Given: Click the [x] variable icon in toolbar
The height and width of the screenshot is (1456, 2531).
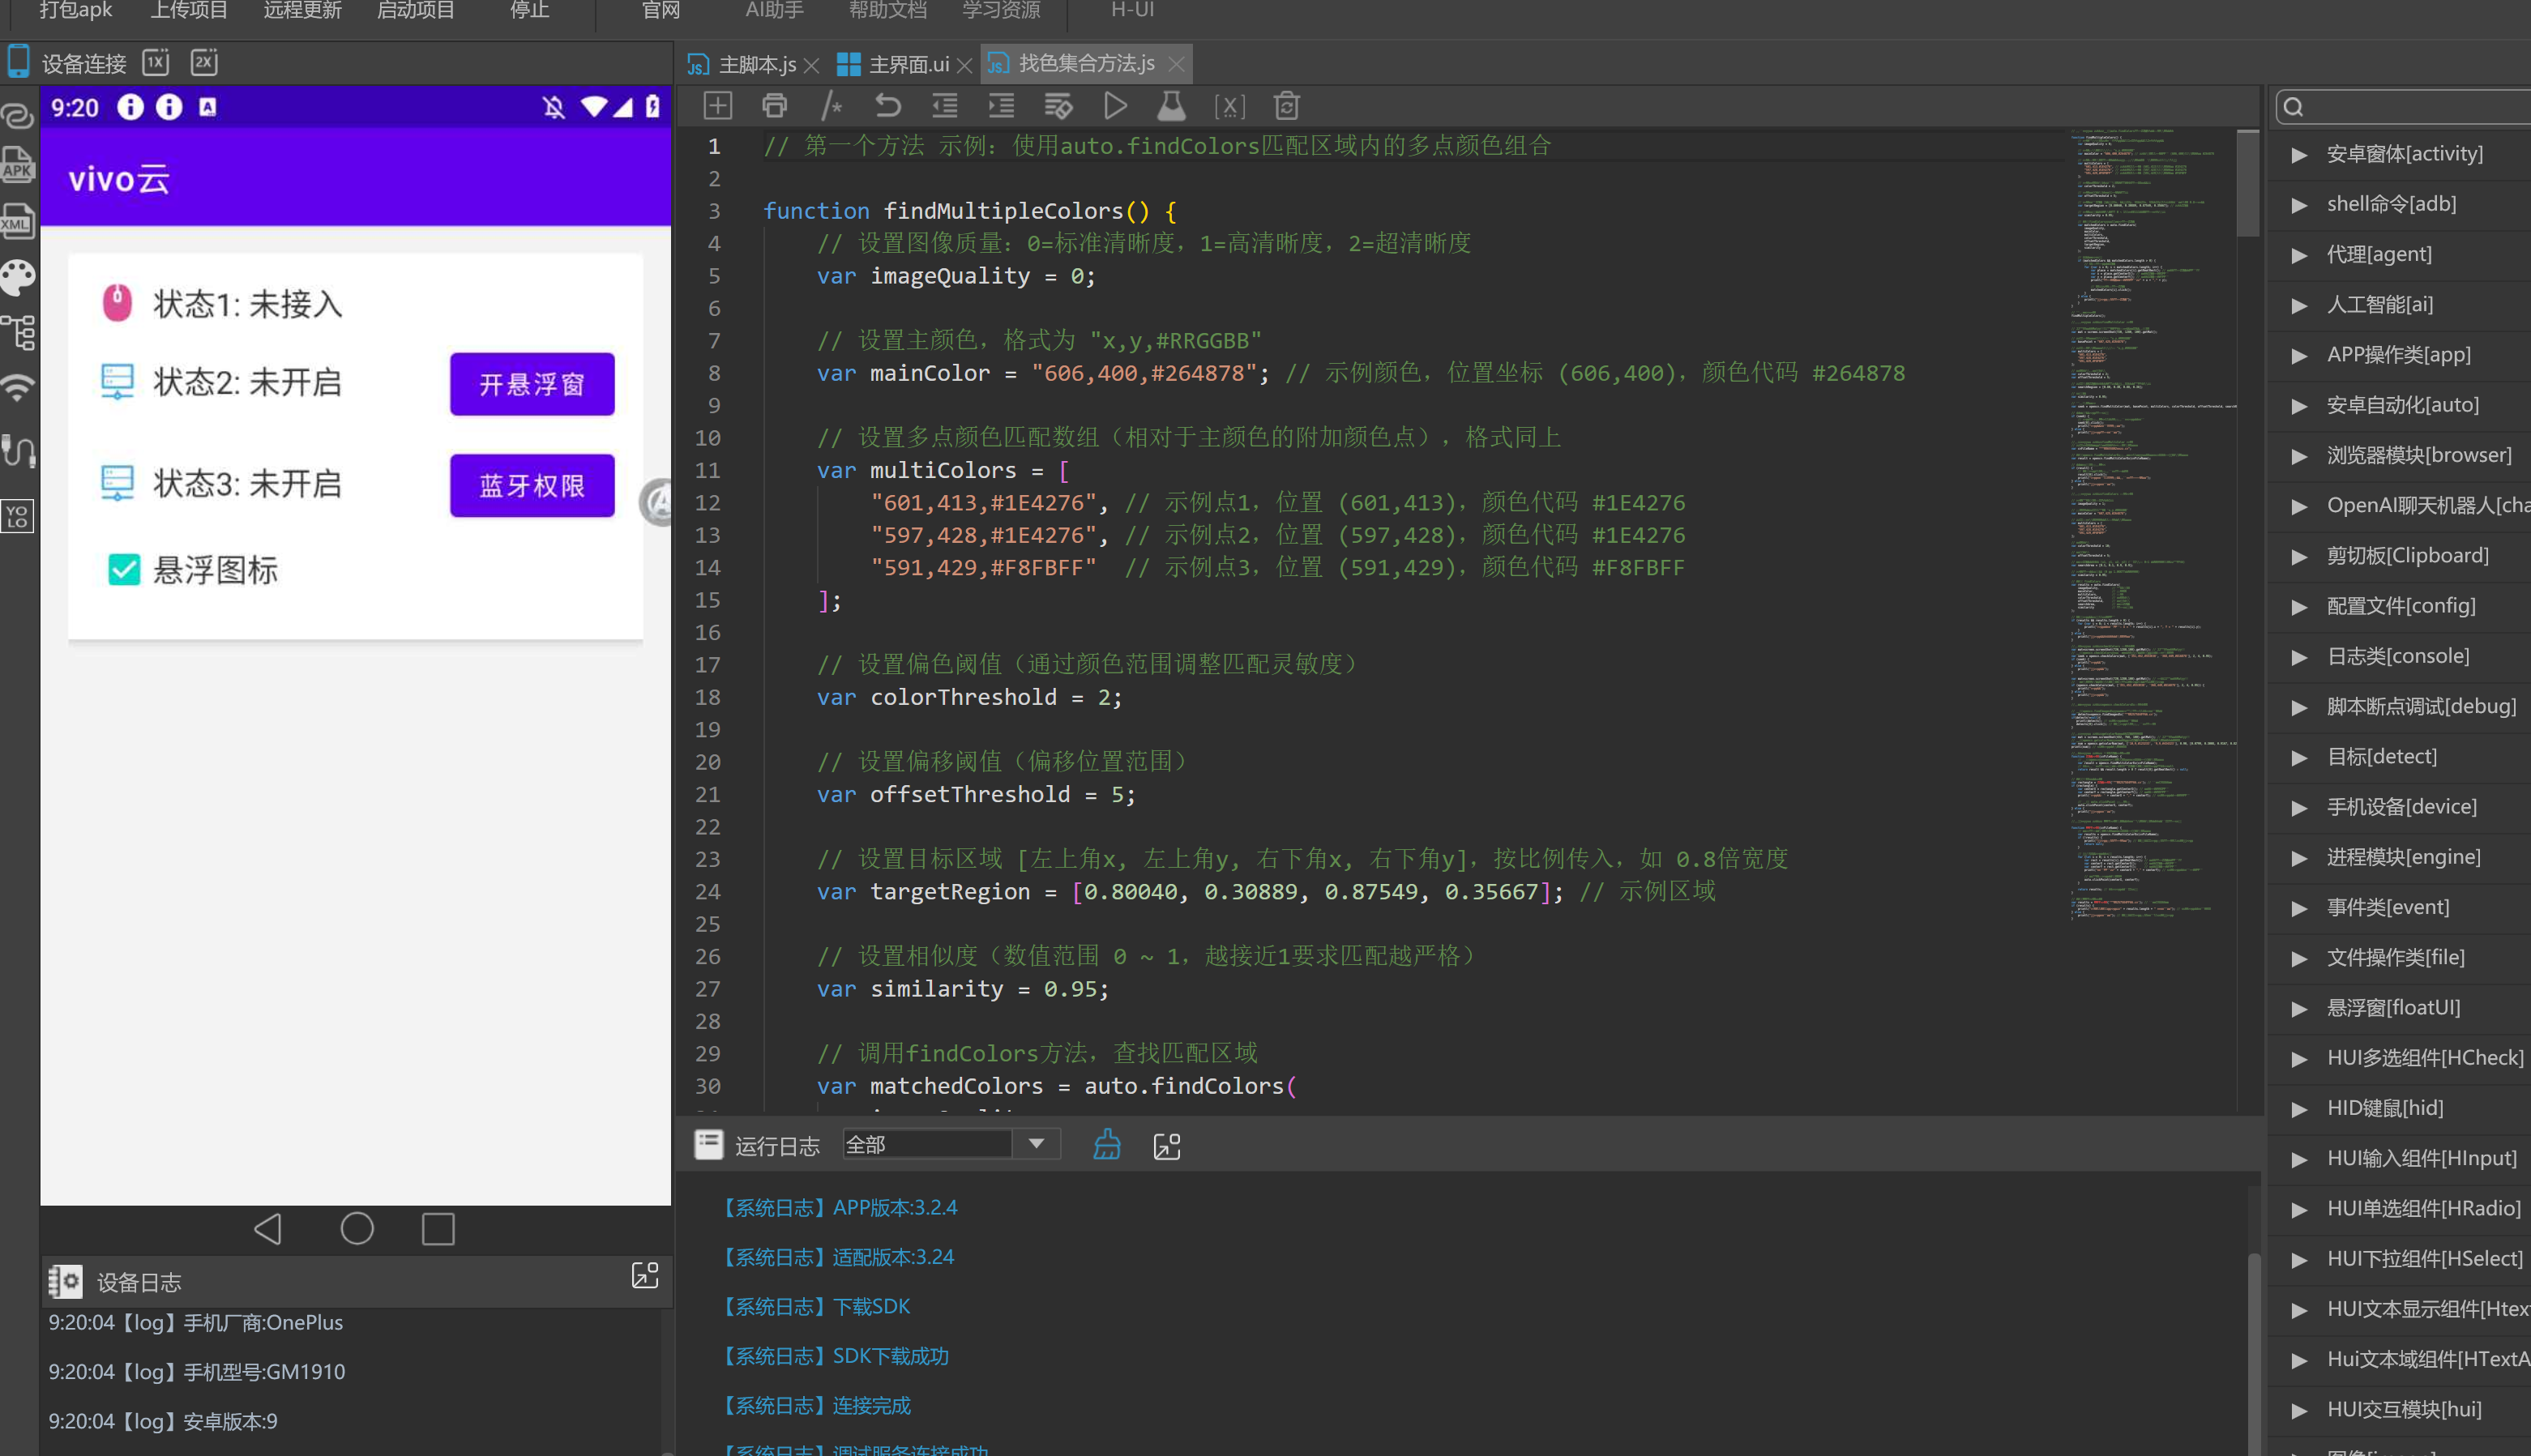Looking at the screenshot, I should (x=1229, y=106).
